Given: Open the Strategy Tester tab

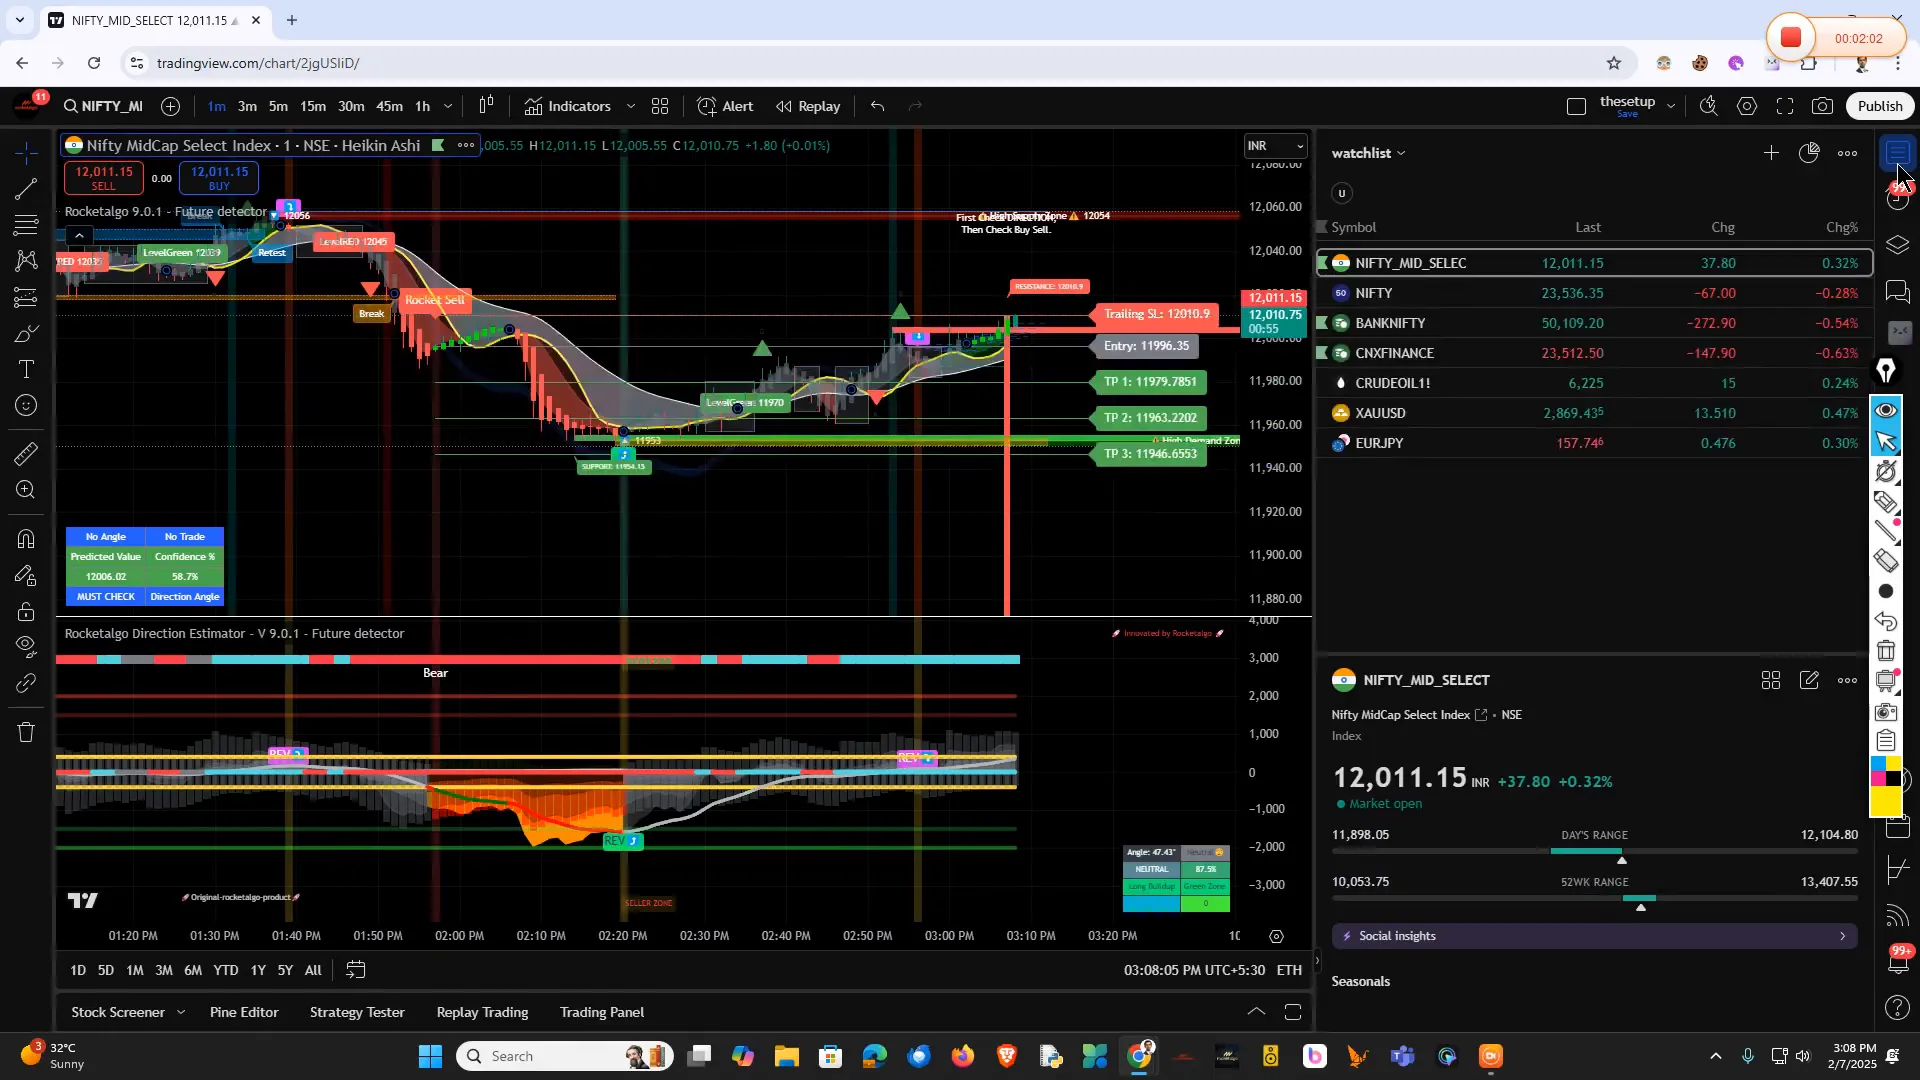Looking at the screenshot, I should pyautogui.click(x=357, y=1012).
